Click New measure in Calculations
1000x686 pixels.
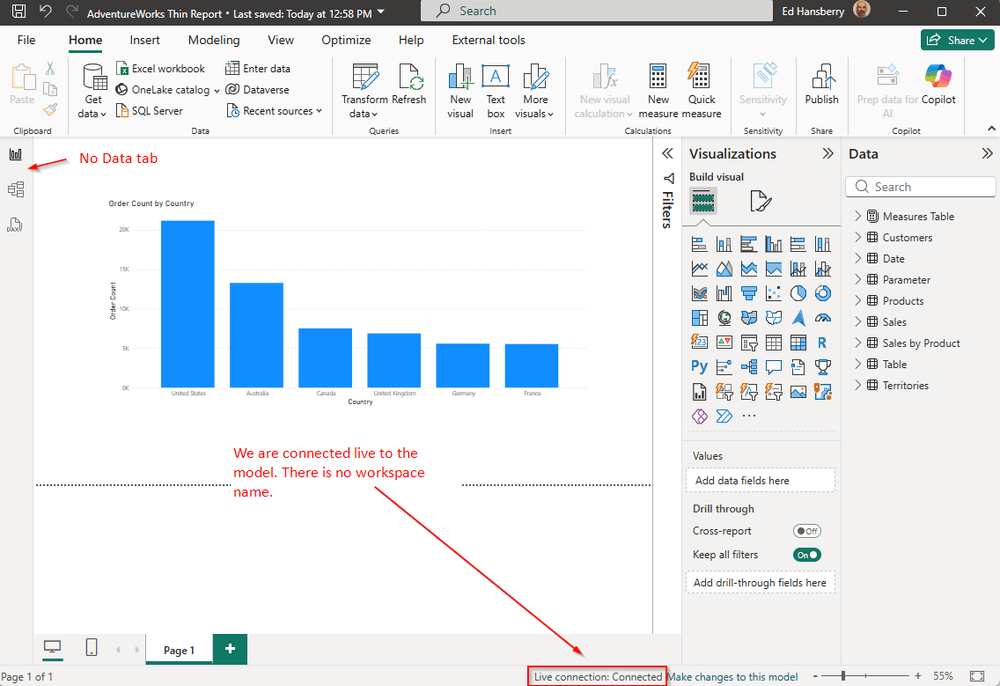[658, 91]
